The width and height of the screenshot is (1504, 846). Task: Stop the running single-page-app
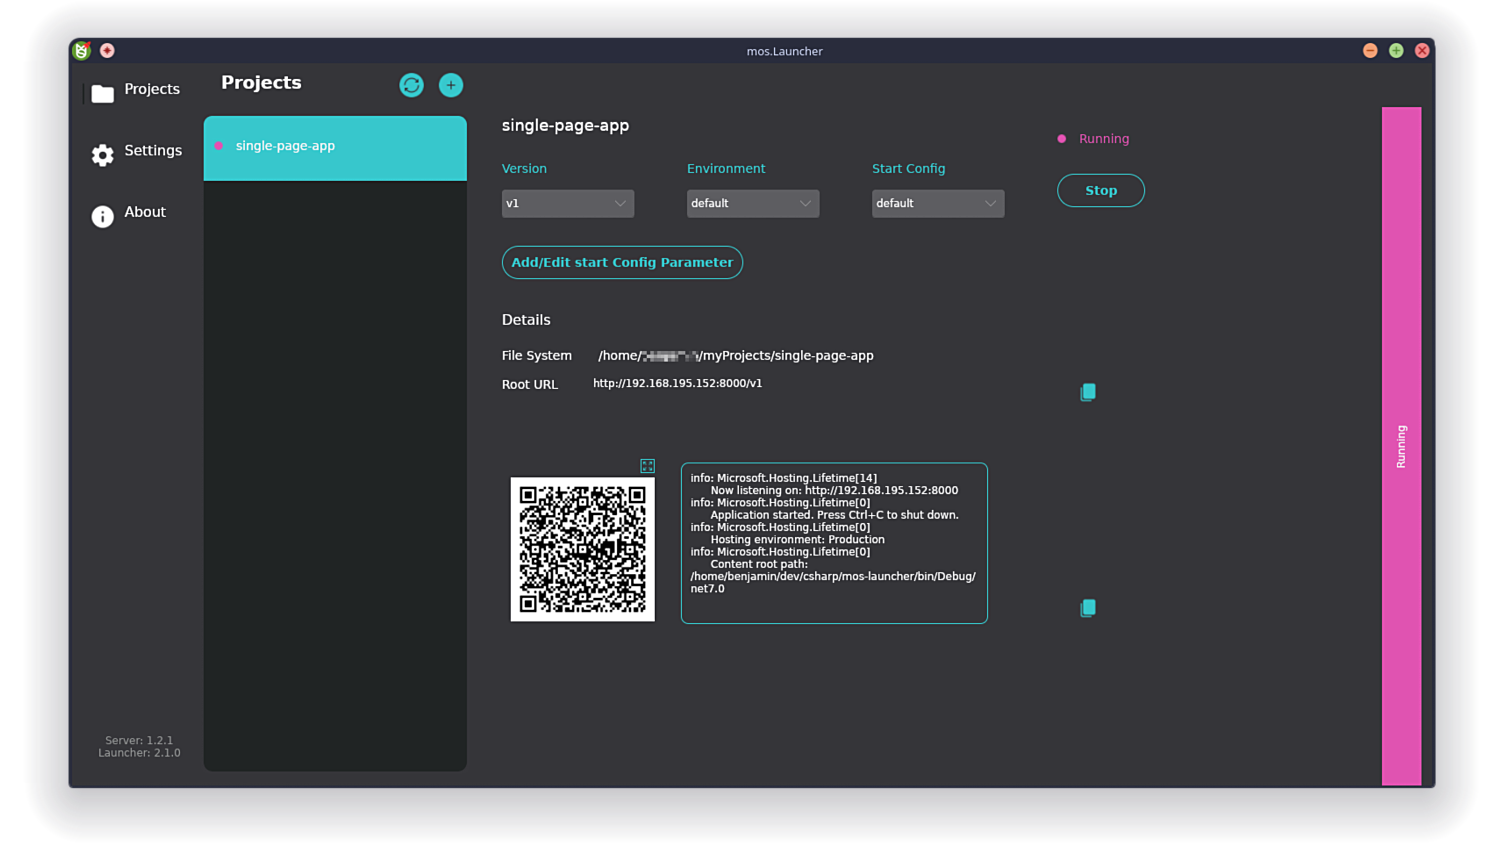click(x=1100, y=190)
